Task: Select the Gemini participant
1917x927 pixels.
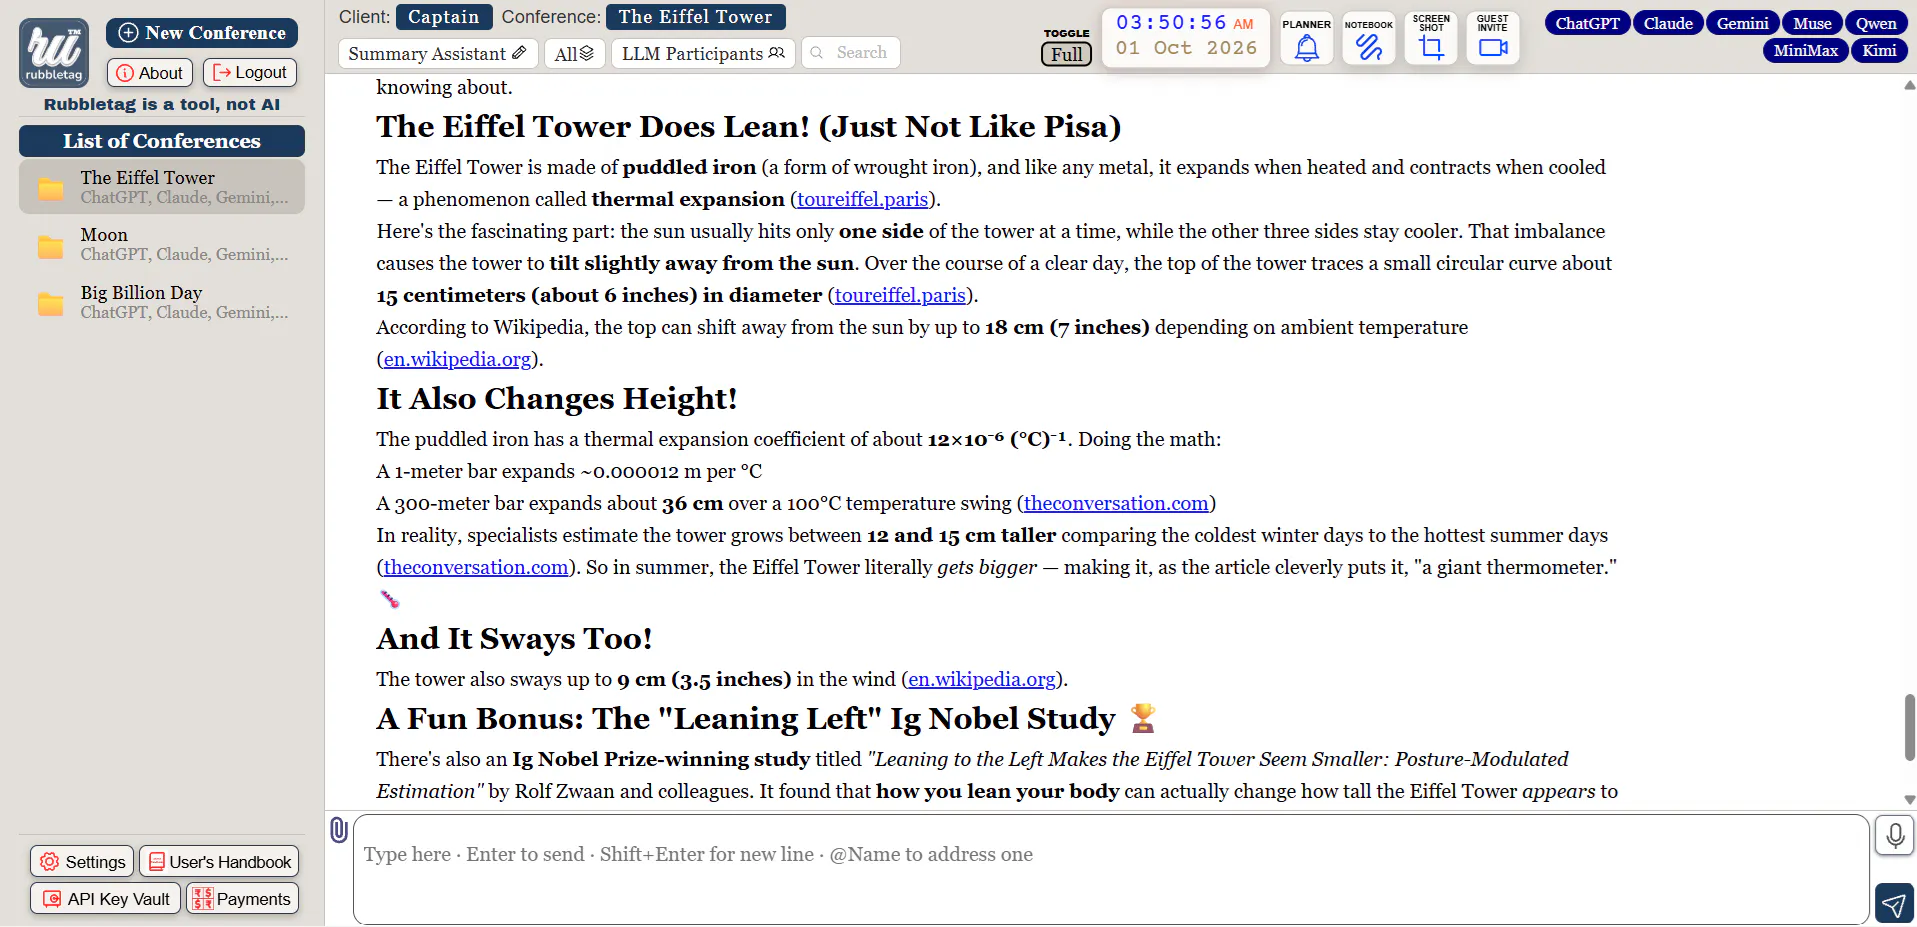Action: (x=1743, y=23)
